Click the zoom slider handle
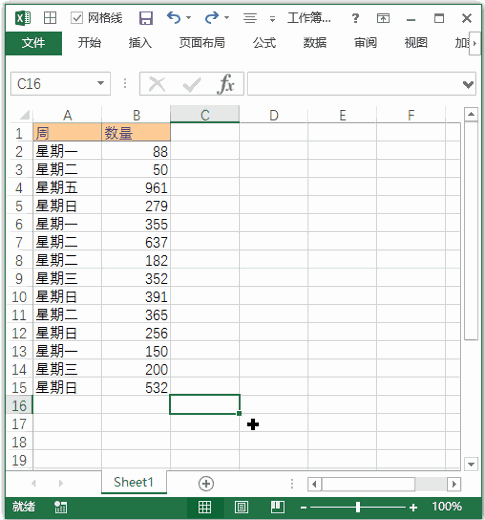The height and width of the screenshot is (520, 485). pos(358,507)
